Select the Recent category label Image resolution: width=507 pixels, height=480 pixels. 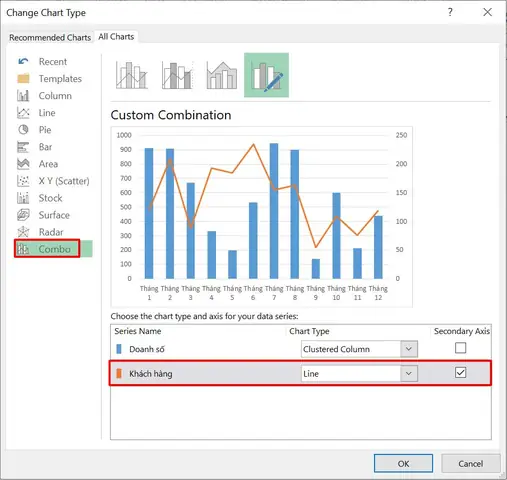(x=53, y=62)
